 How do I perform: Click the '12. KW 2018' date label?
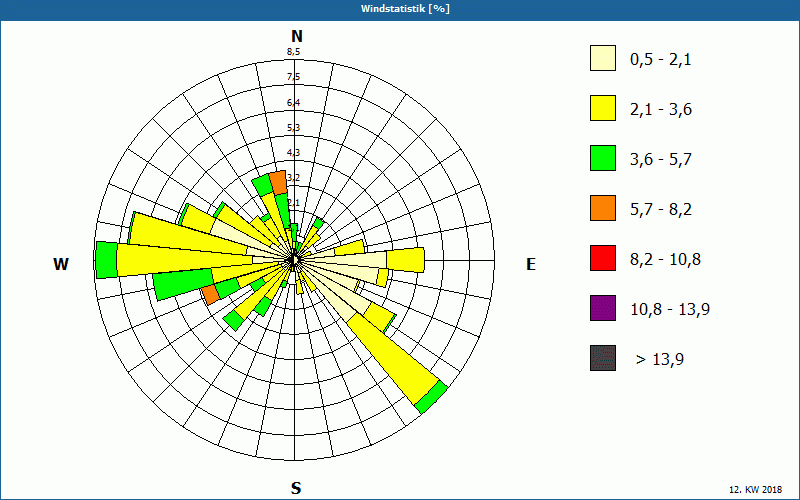coord(758,490)
